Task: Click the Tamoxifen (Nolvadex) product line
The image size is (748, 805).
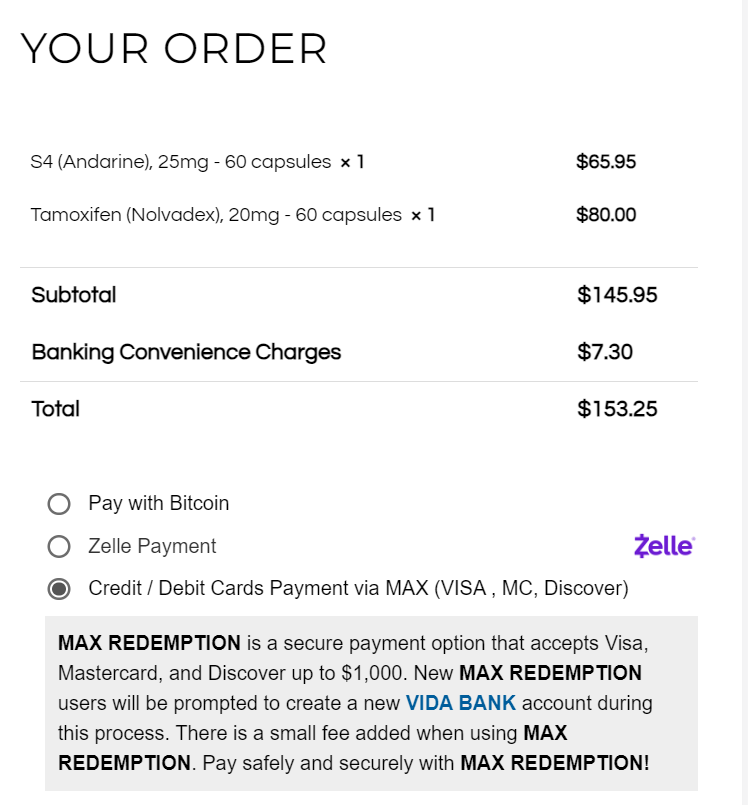Action: (x=232, y=215)
